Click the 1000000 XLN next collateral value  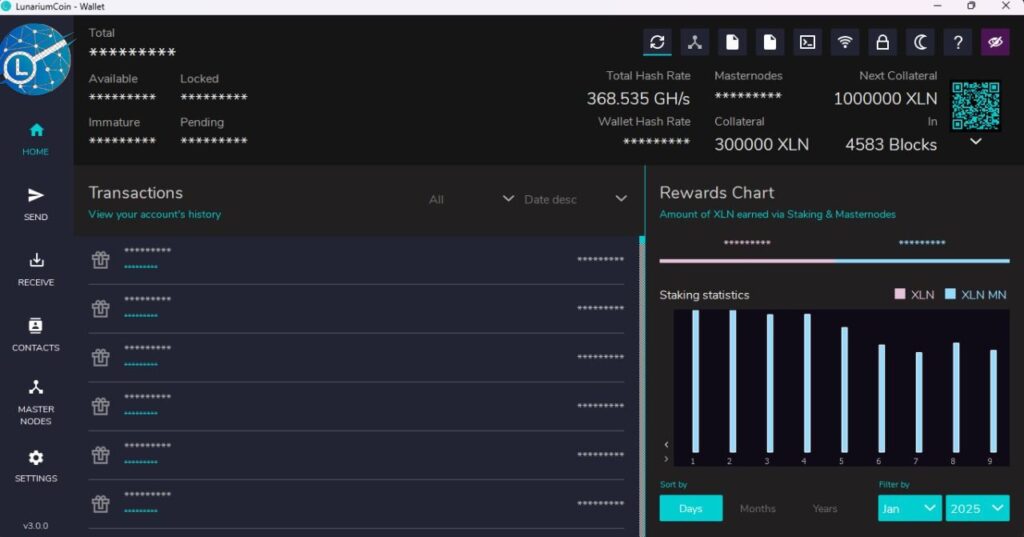point(885,99)
